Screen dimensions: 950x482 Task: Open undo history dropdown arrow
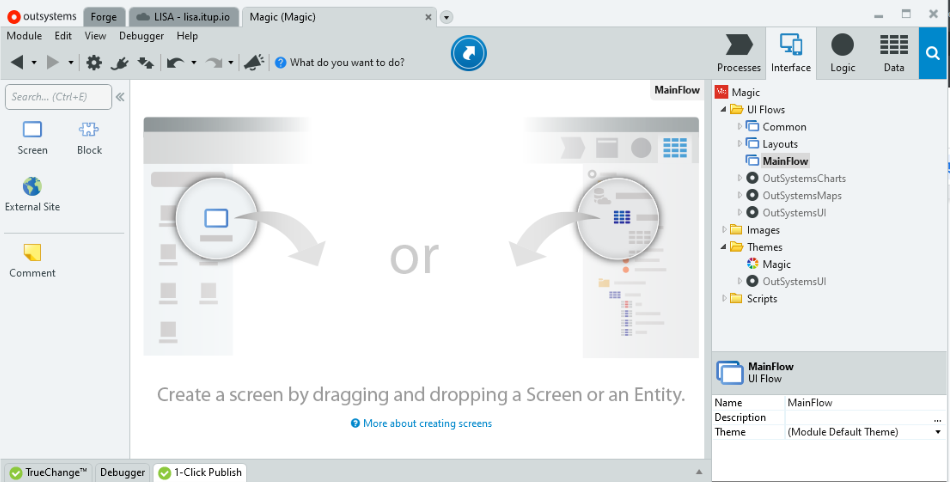(194, 62)
